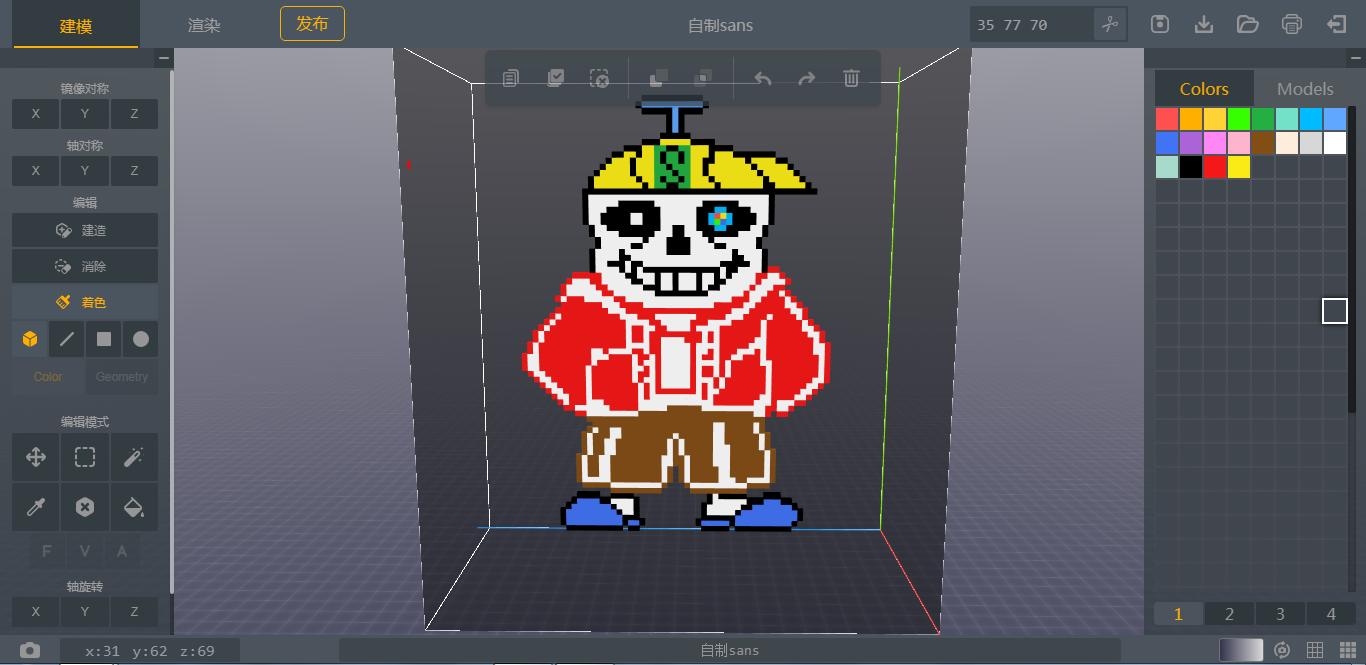Viewport: 1366px width, 665px height.
Task: Click the 自制sans title at top
Action: tap(721, 25)
